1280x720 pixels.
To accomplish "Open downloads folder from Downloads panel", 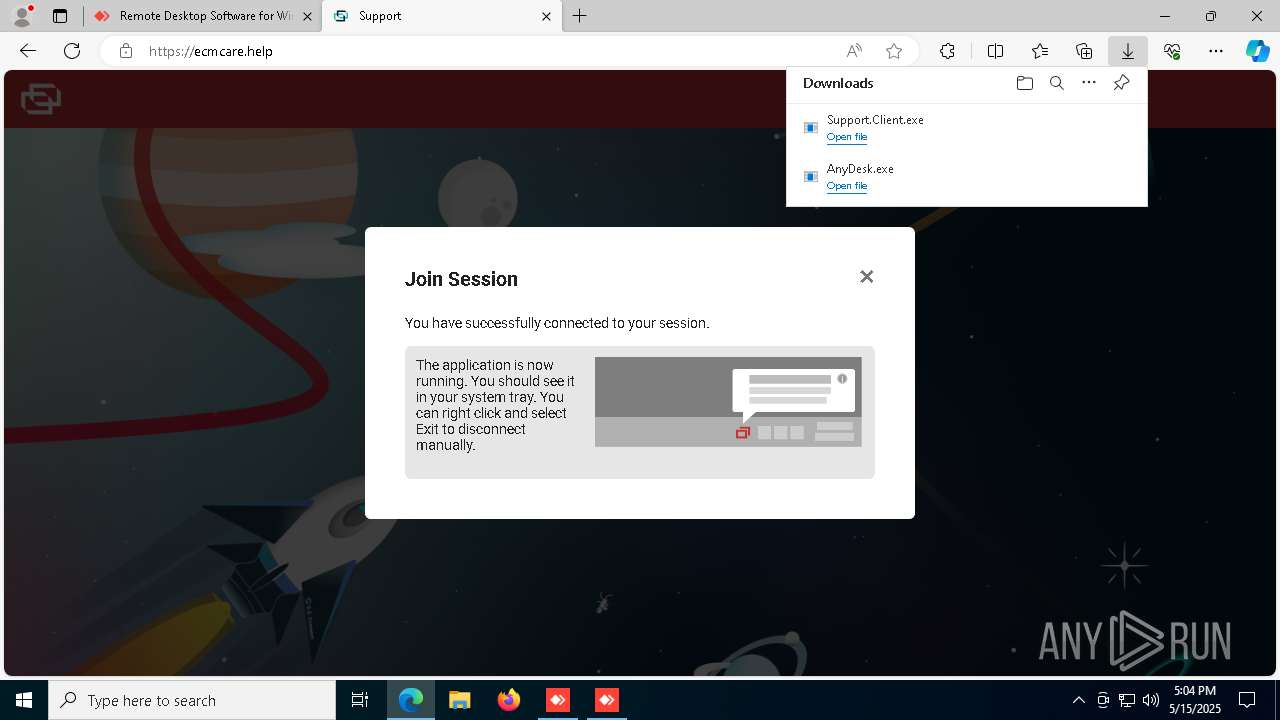I will coord(1024,83).
